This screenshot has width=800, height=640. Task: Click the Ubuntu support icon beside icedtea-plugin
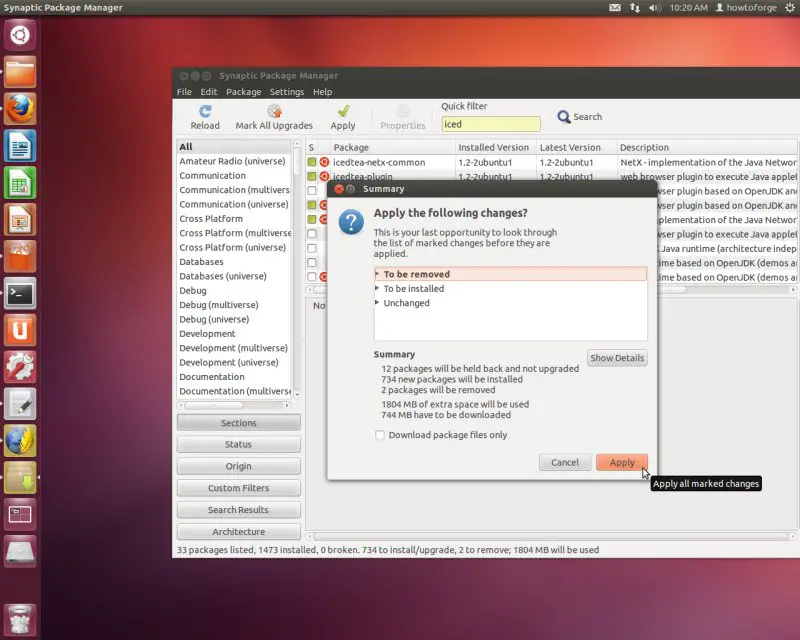(324, 177)
